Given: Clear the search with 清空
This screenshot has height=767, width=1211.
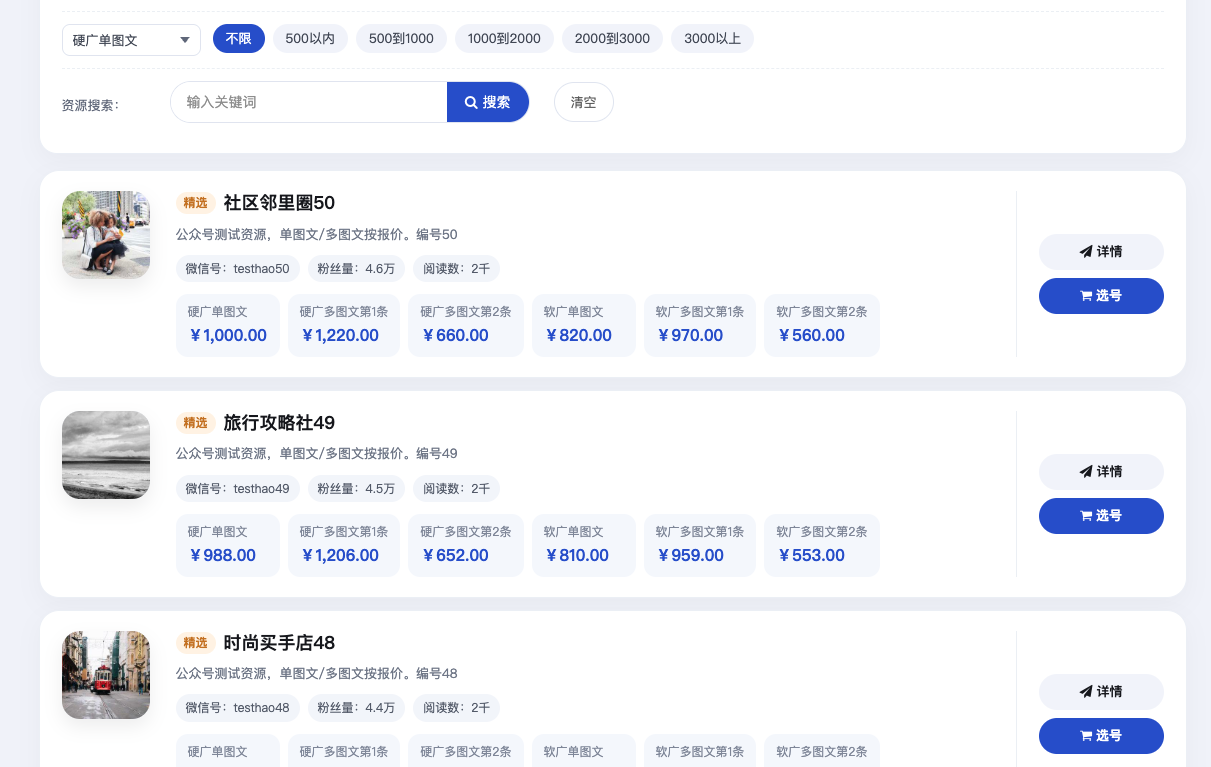Looking at the screenshot, I should point(584,102).
